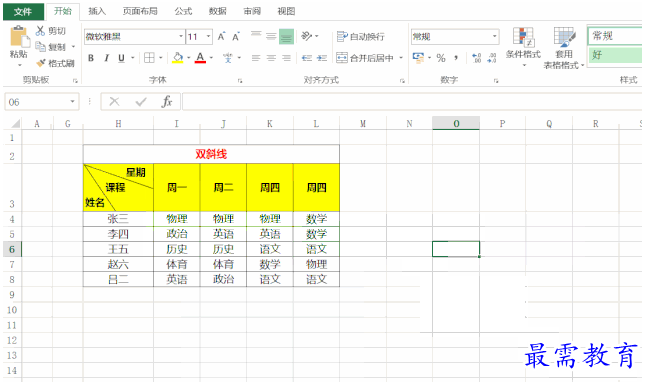Open the font color dropdown arrow
646x387 pixels.
(x=211, y=58)
